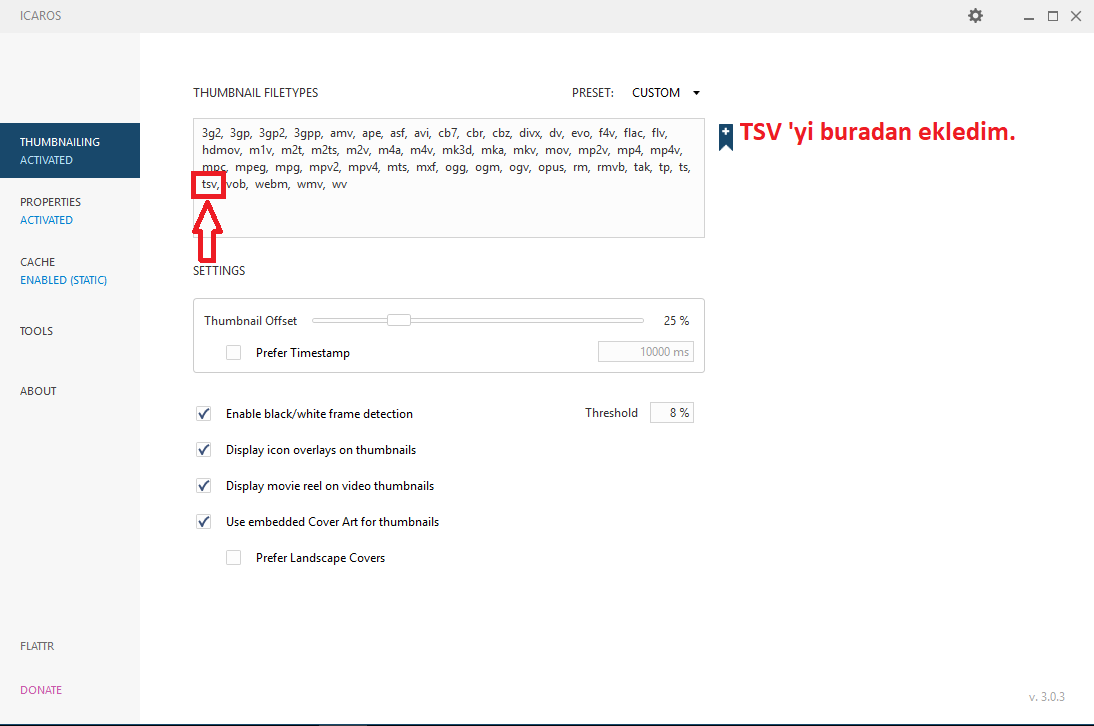Screen dimensions: 1094x726
Task: Adjust the Thumbnail Offset slider handle
Action: tap(399, 320)
